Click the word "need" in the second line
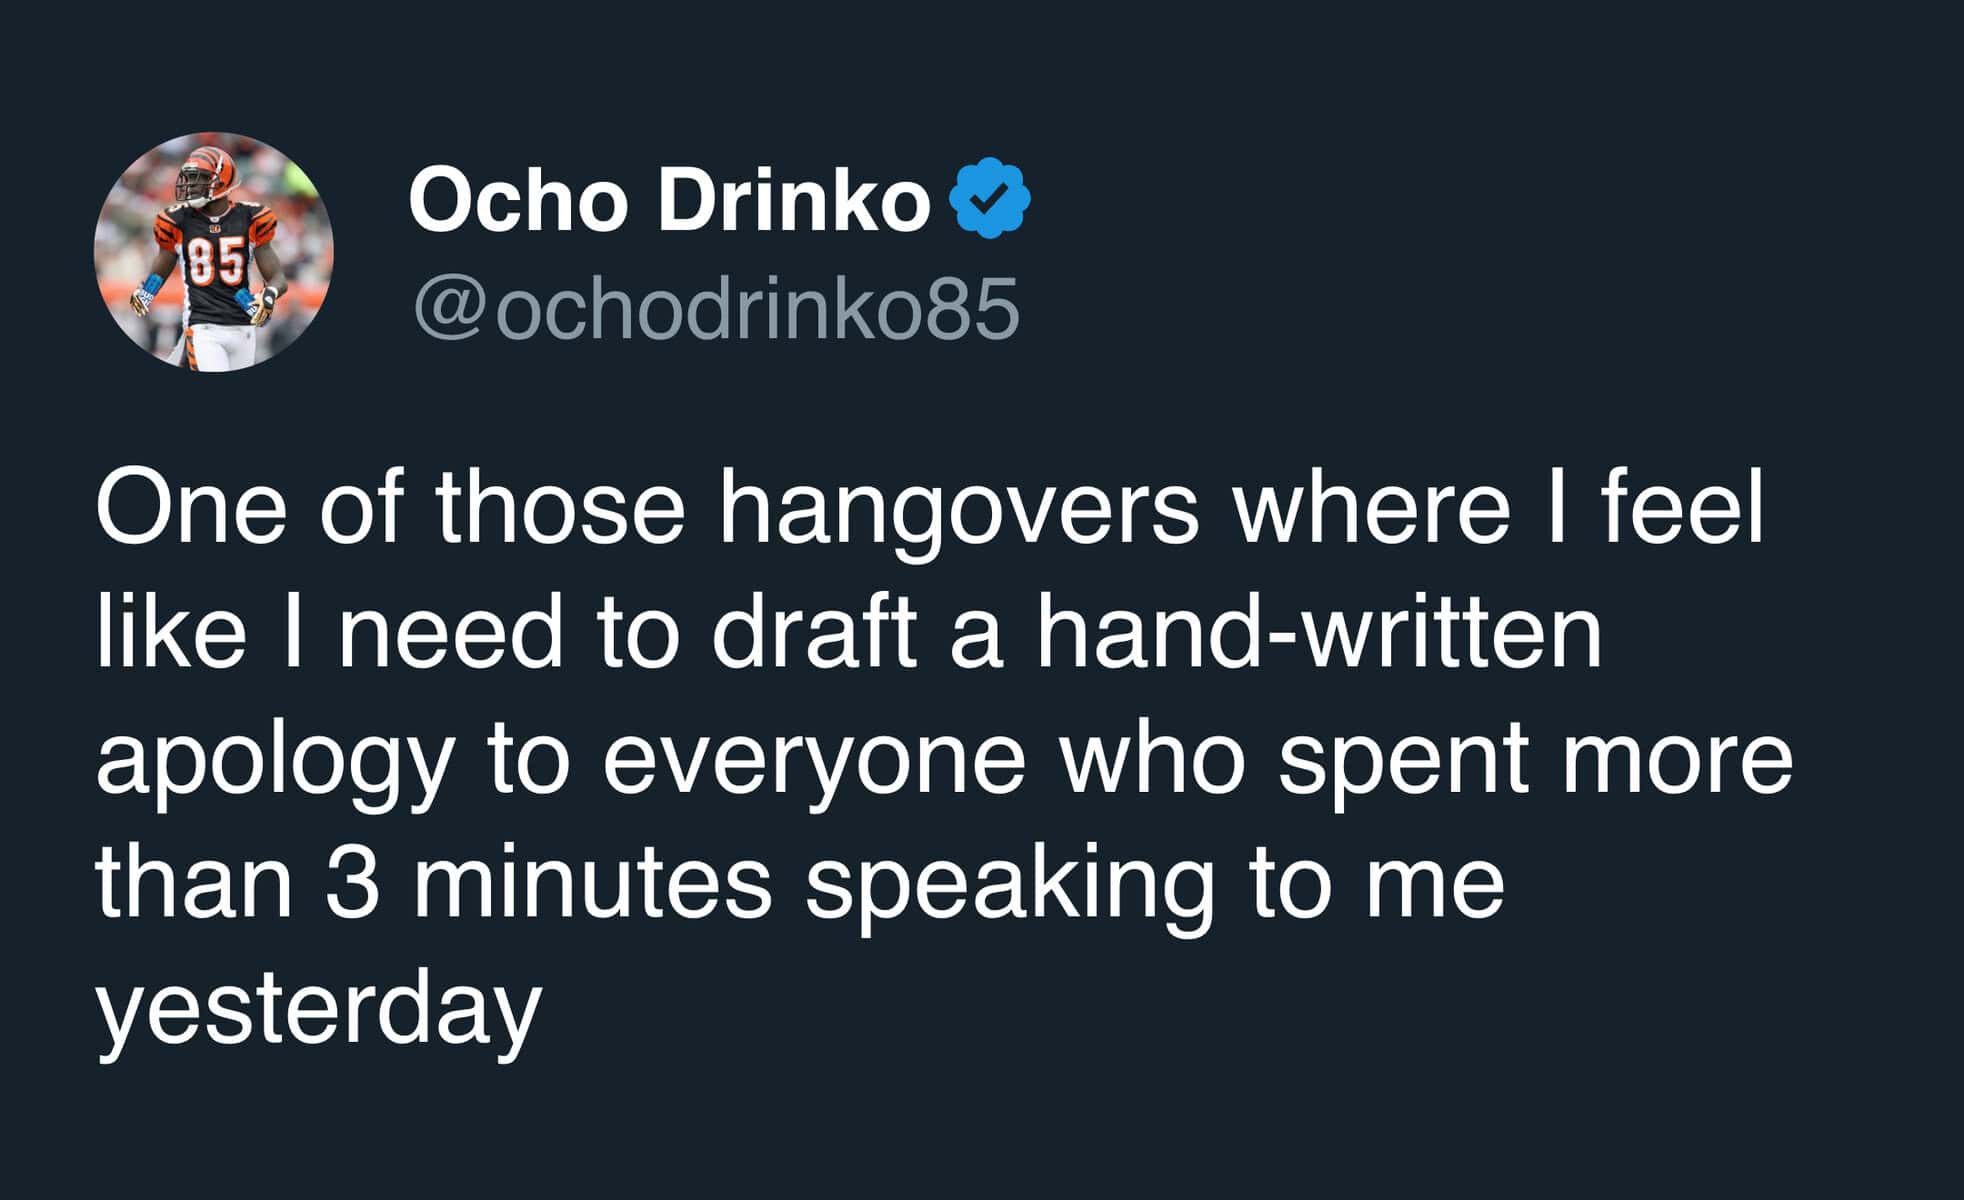1964x1200 pixels. click(452, 635)
